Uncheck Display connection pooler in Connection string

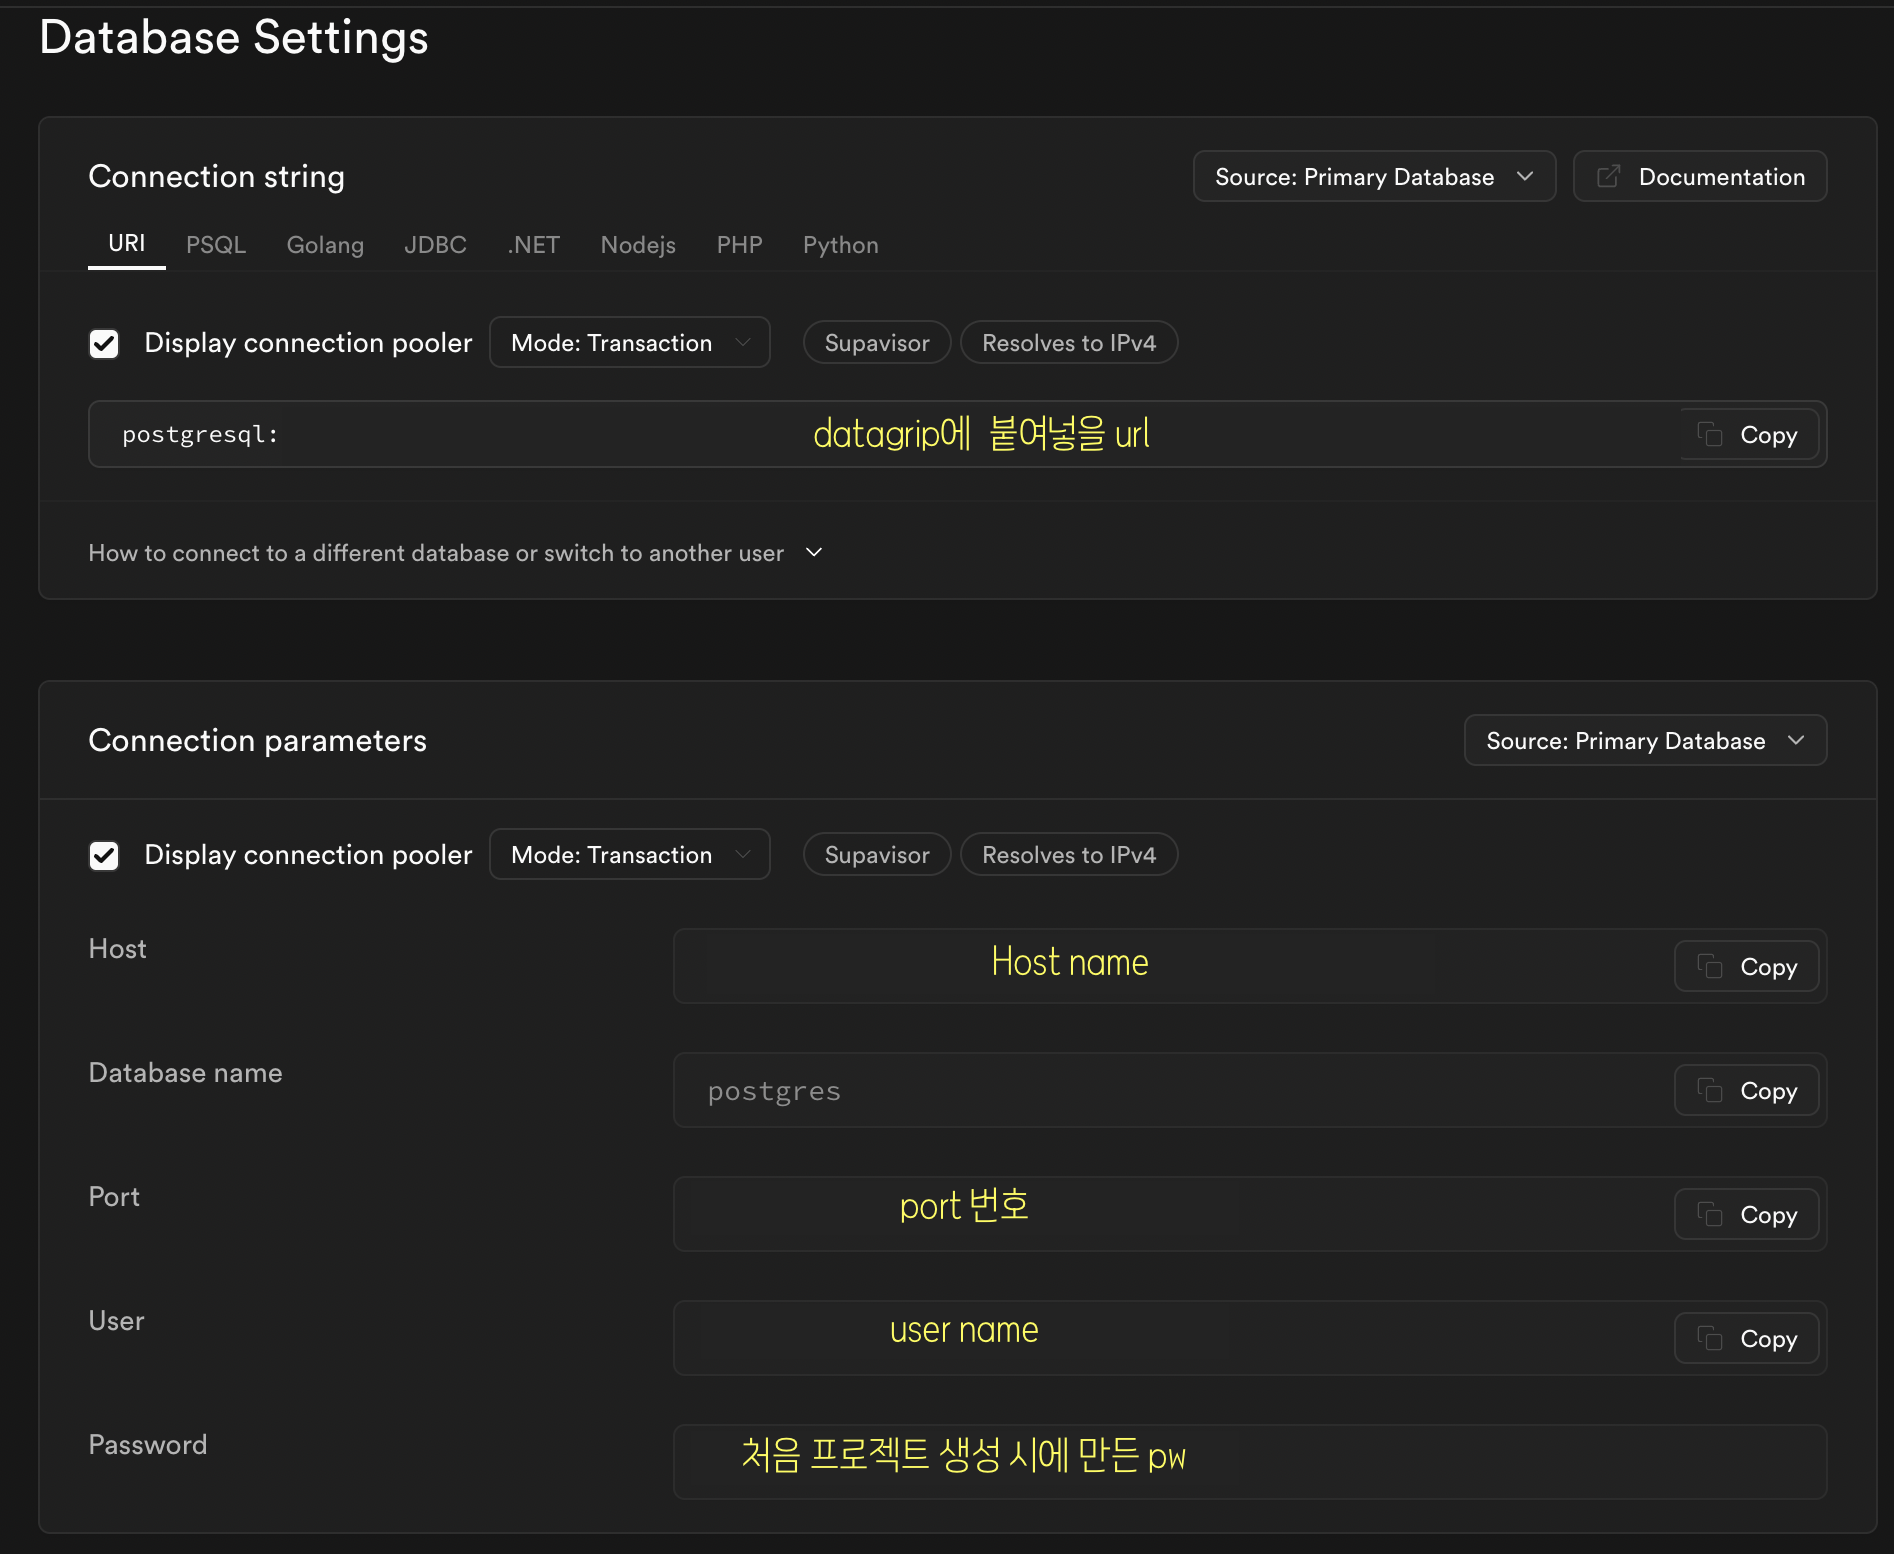pyautogui.click(x=104, y=344)
